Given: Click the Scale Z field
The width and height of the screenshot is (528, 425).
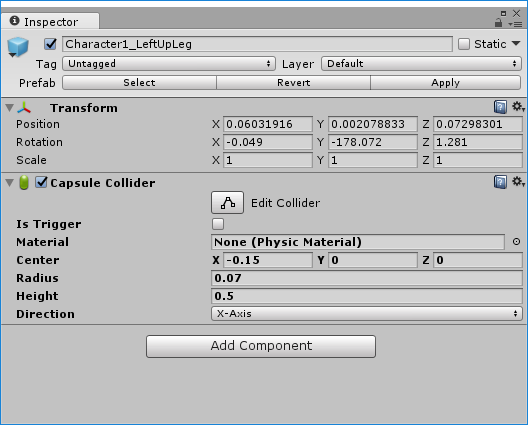Looking at the screenshot, I should (477, 160).
